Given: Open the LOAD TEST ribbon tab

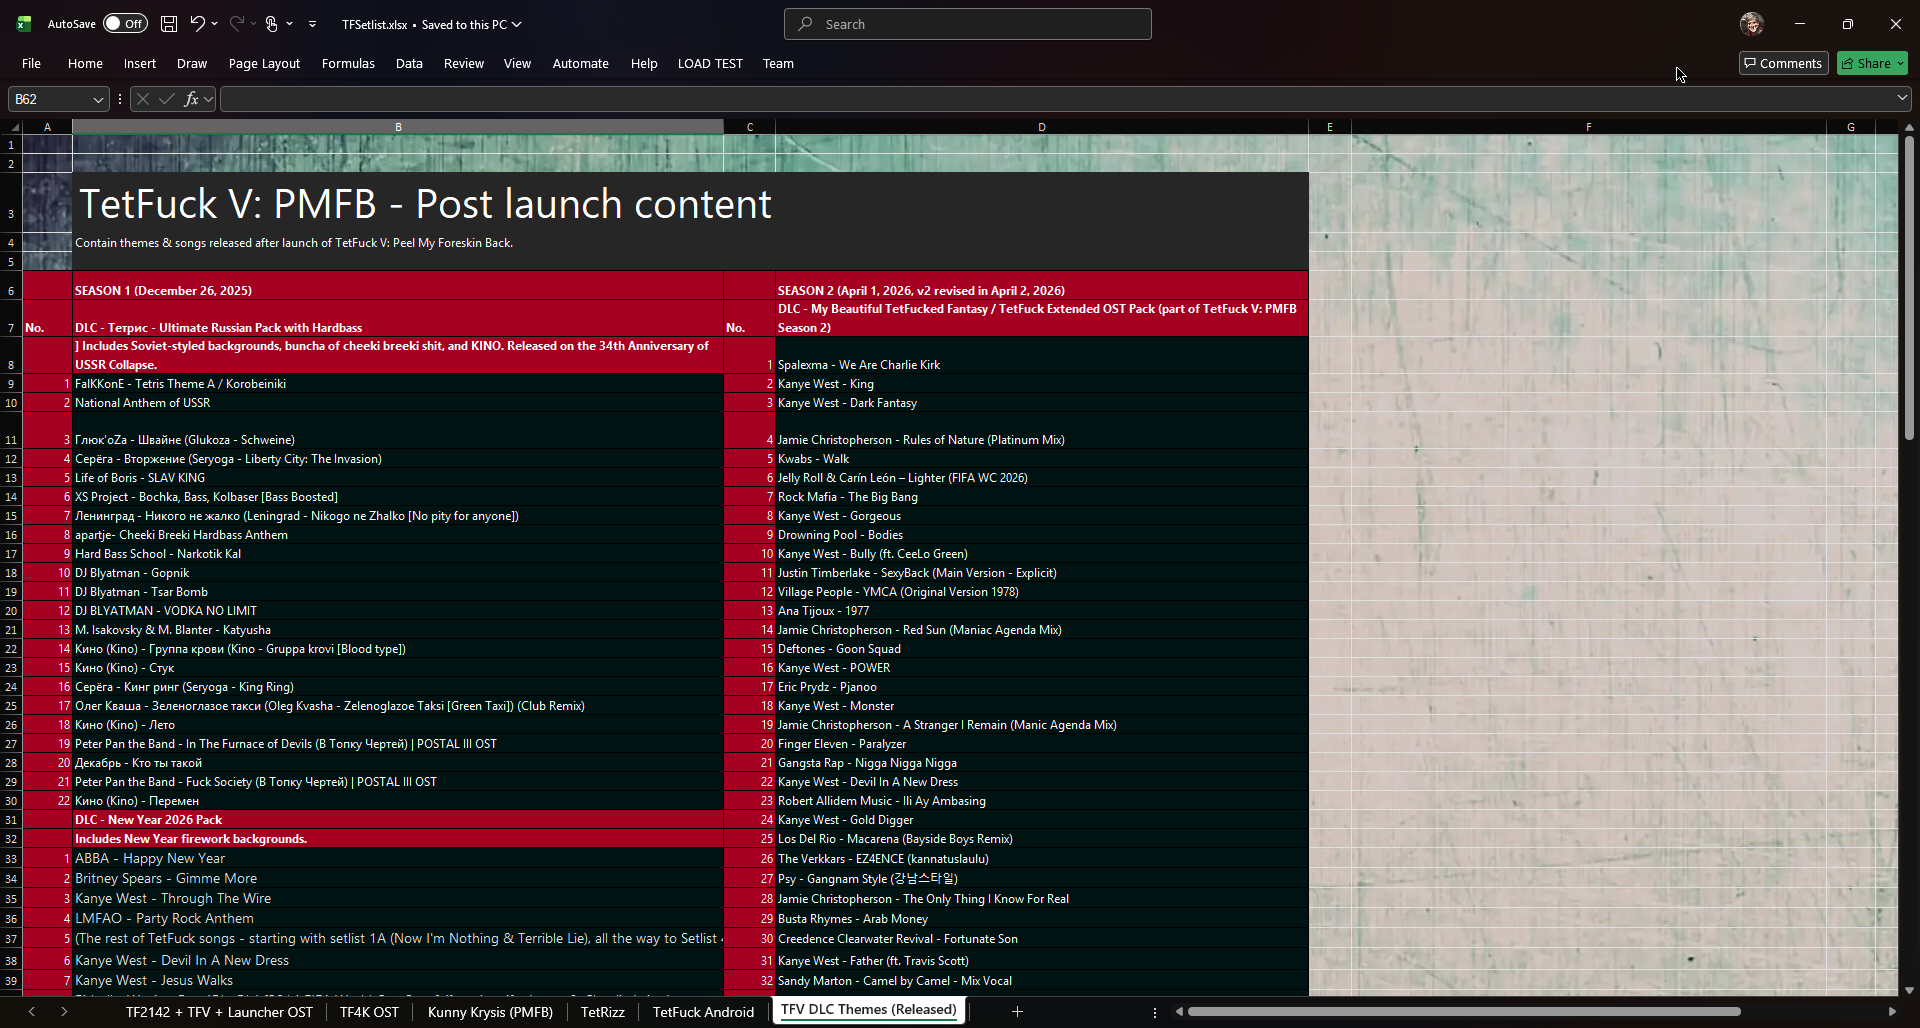Looking at the screenshot, I should pyautogui.click(x=710, y=63).
